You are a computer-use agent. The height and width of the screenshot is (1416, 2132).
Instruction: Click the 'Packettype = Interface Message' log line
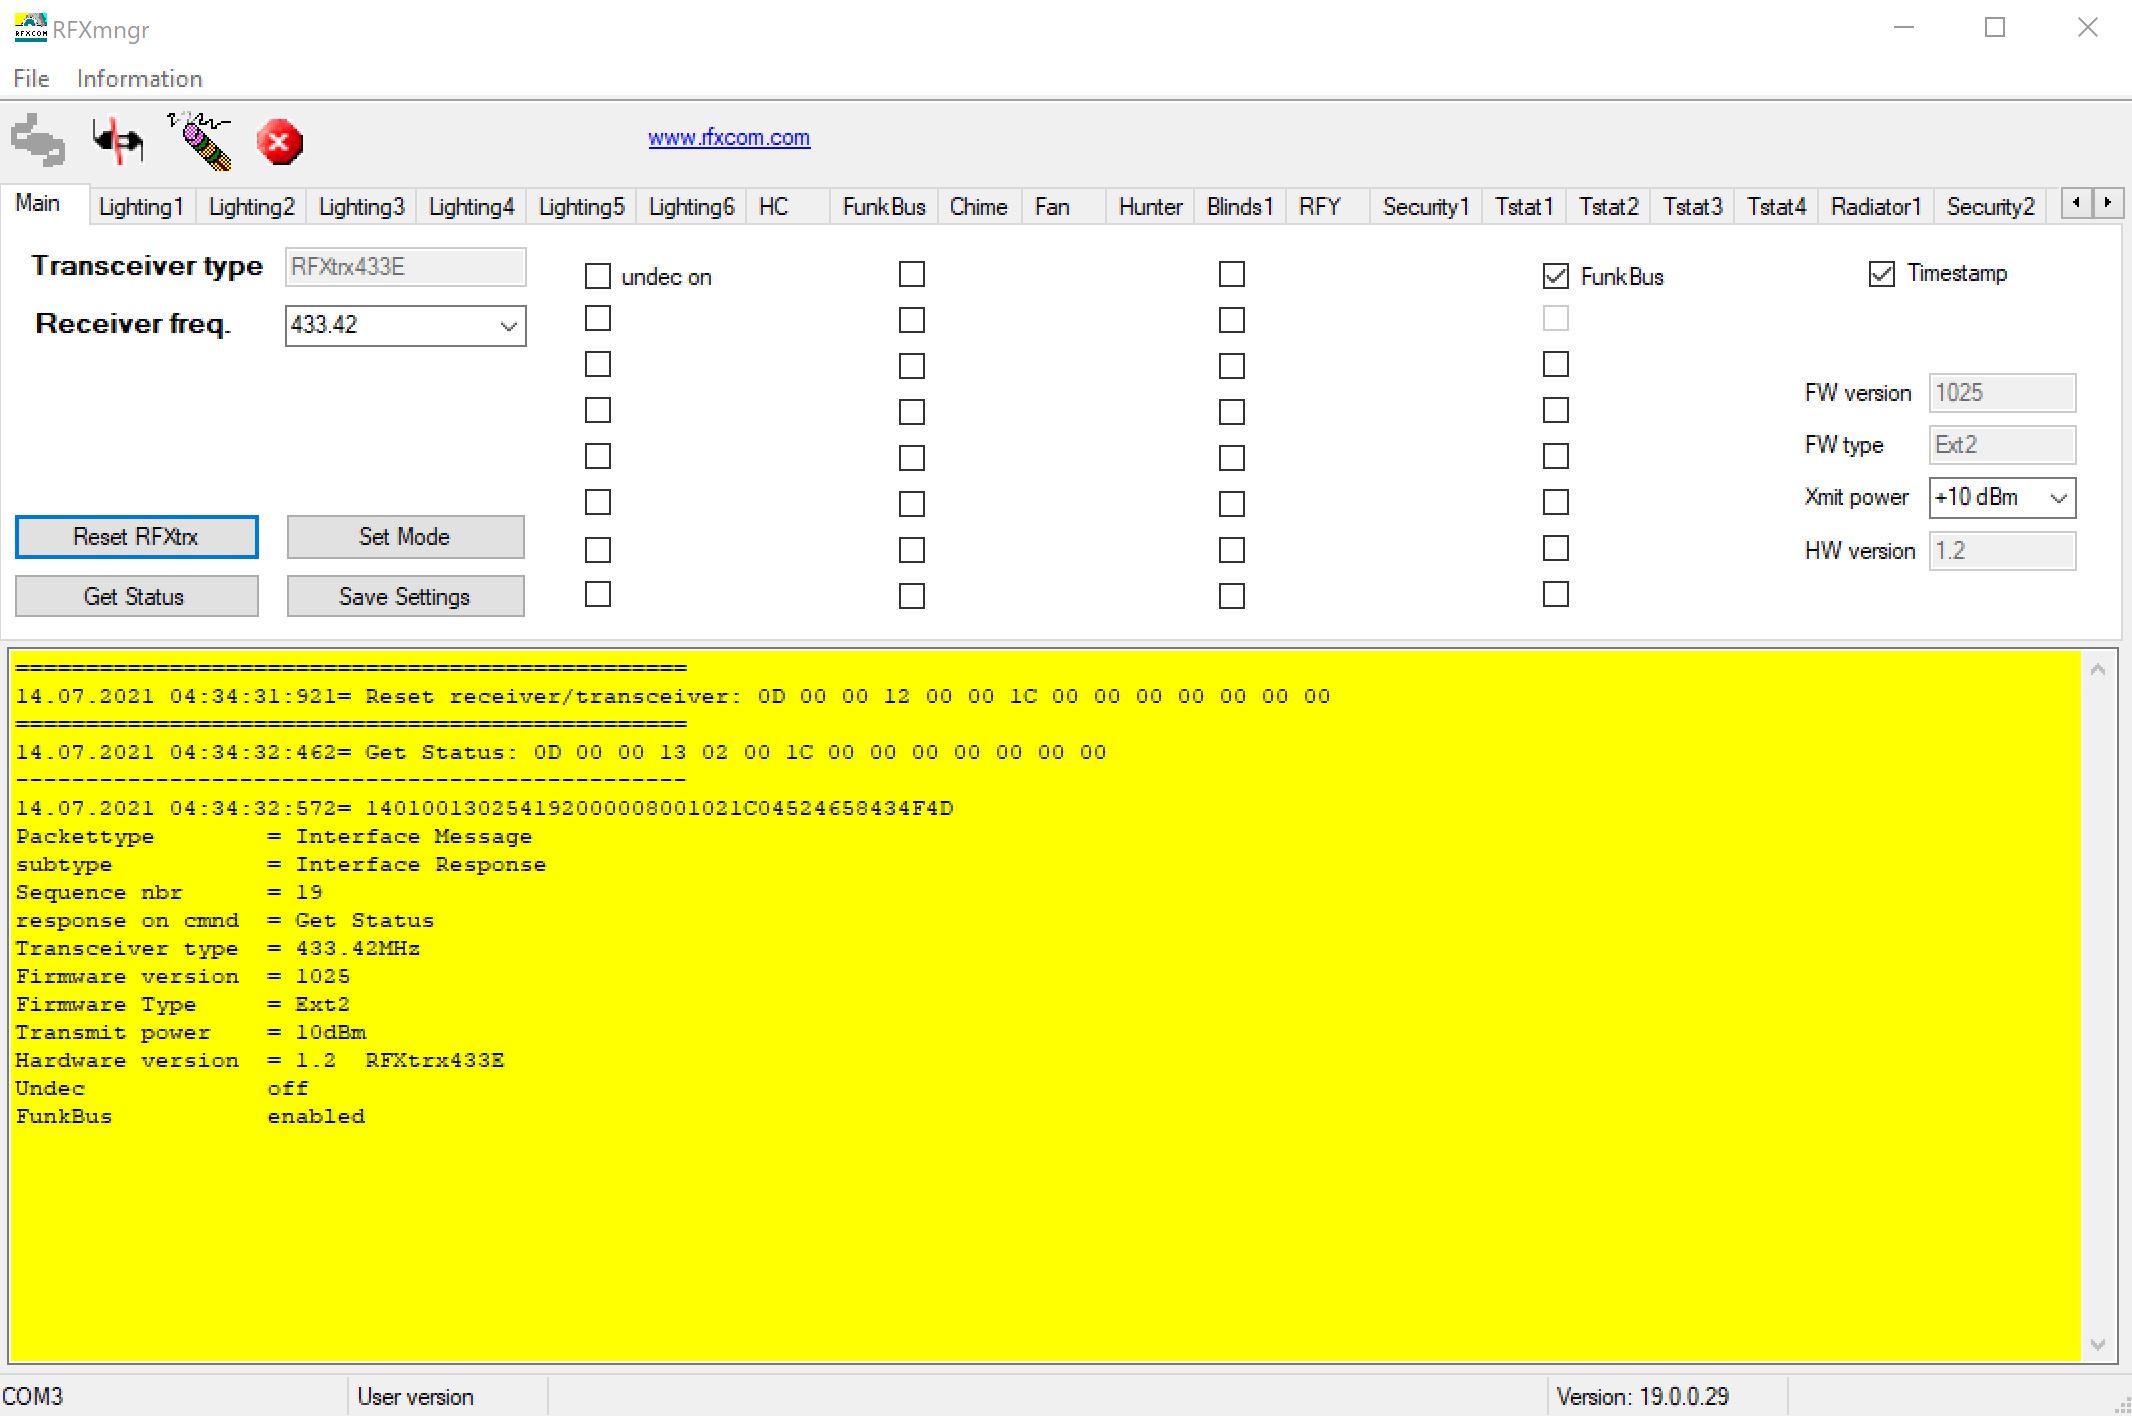point(274,836)
